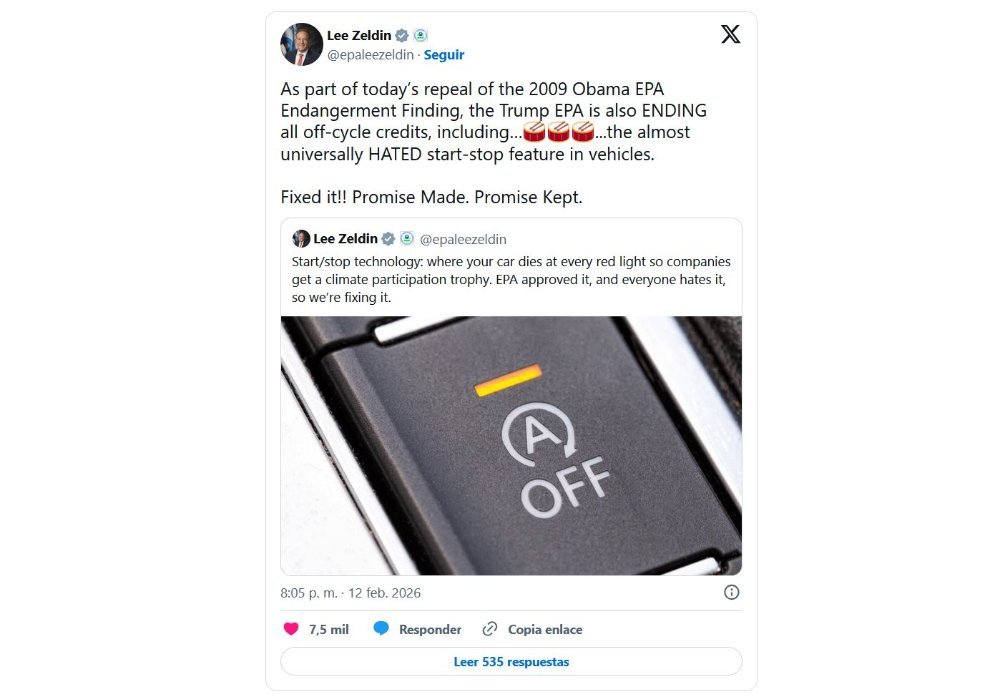Screen dimensions: 1000x697
Task: Click the small avatar in quoted tweet
Action: point(301,238)
